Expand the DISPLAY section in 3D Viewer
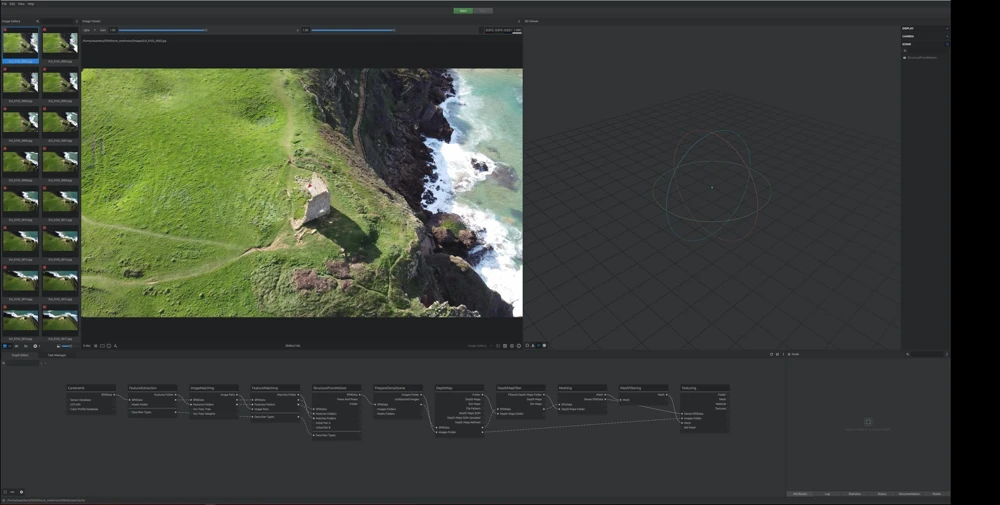1000x505 pixels. 925,29
